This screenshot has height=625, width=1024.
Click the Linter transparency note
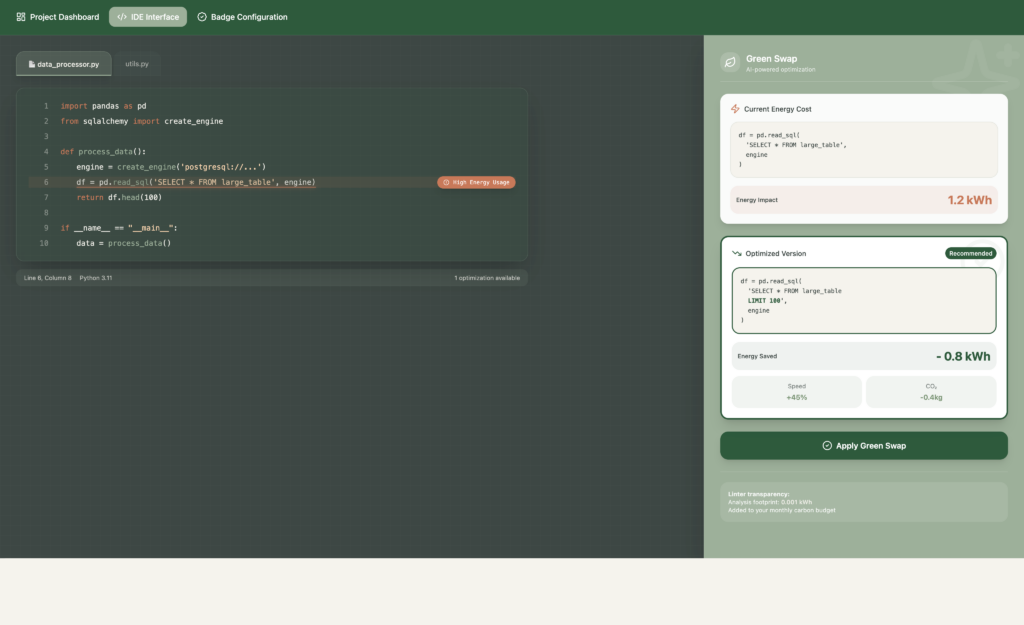[863, 502]
